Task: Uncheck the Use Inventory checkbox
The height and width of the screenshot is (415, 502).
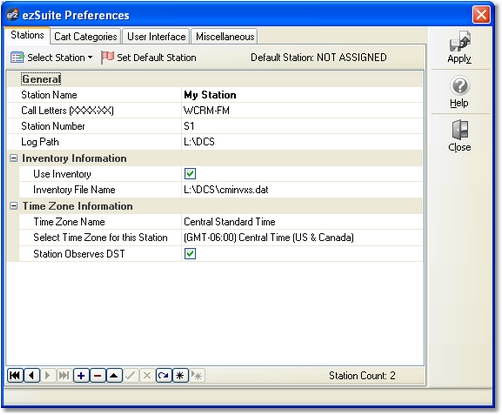Action: pos(190,174)
